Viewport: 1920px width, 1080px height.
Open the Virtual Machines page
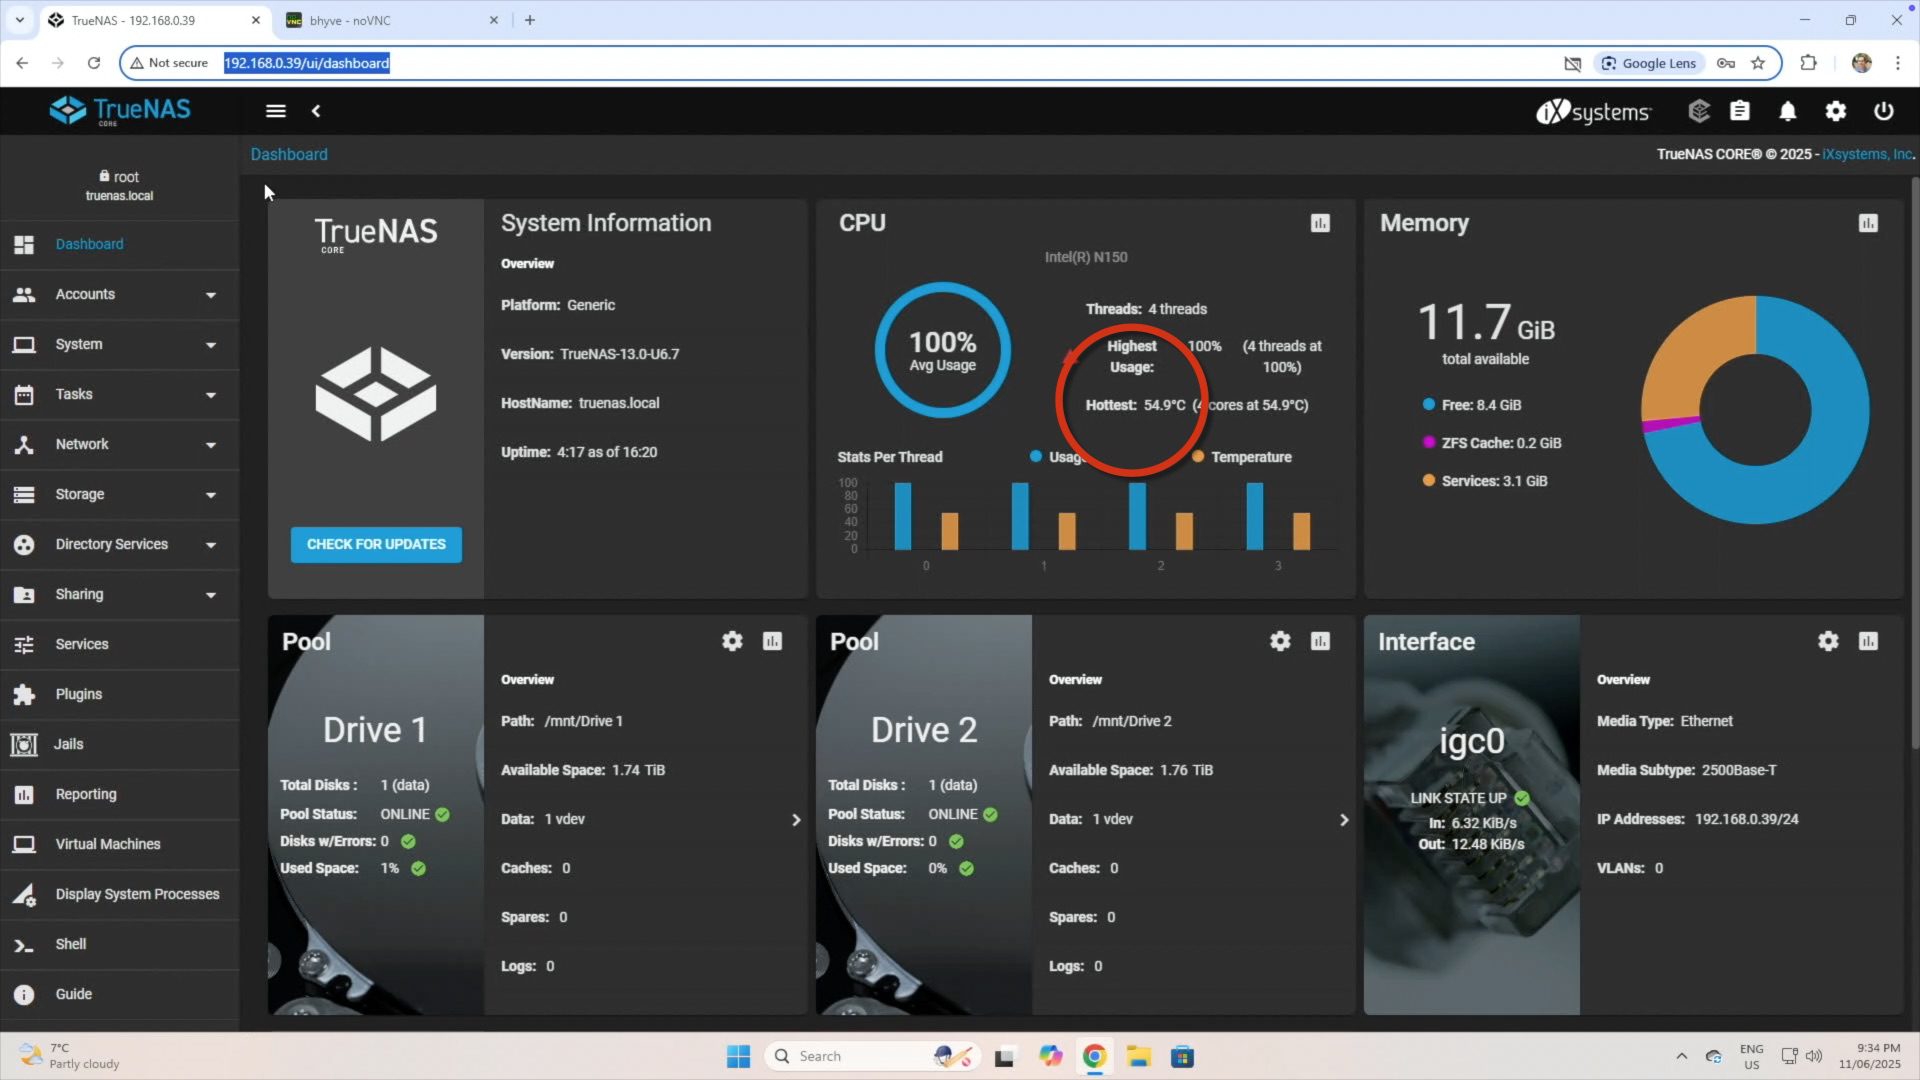[x=107, y=844]
